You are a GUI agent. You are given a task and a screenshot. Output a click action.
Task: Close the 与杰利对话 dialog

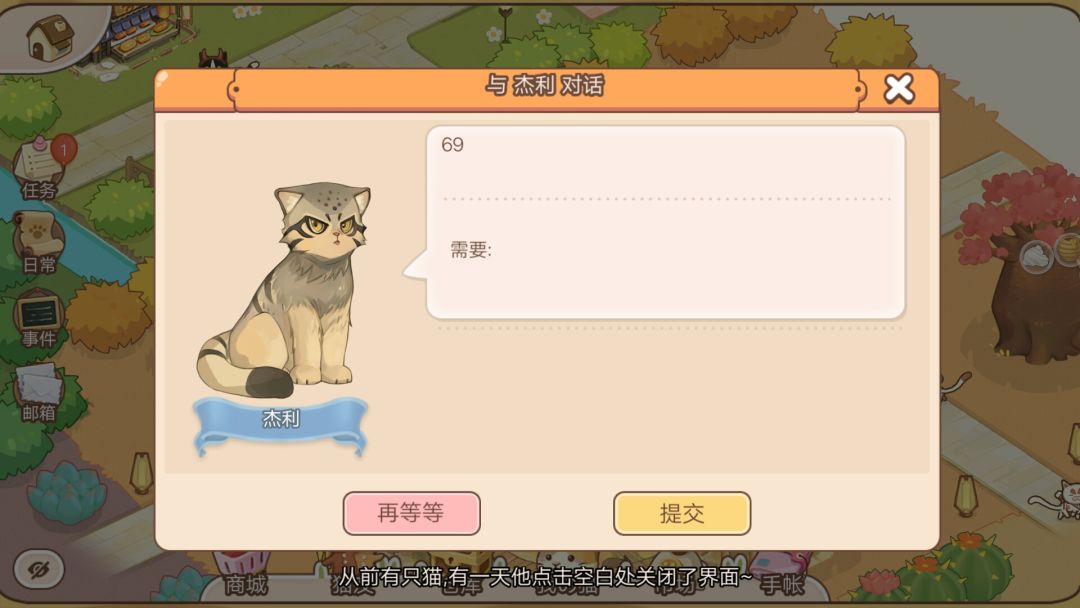pyautogui.click(x=899, y=88)
